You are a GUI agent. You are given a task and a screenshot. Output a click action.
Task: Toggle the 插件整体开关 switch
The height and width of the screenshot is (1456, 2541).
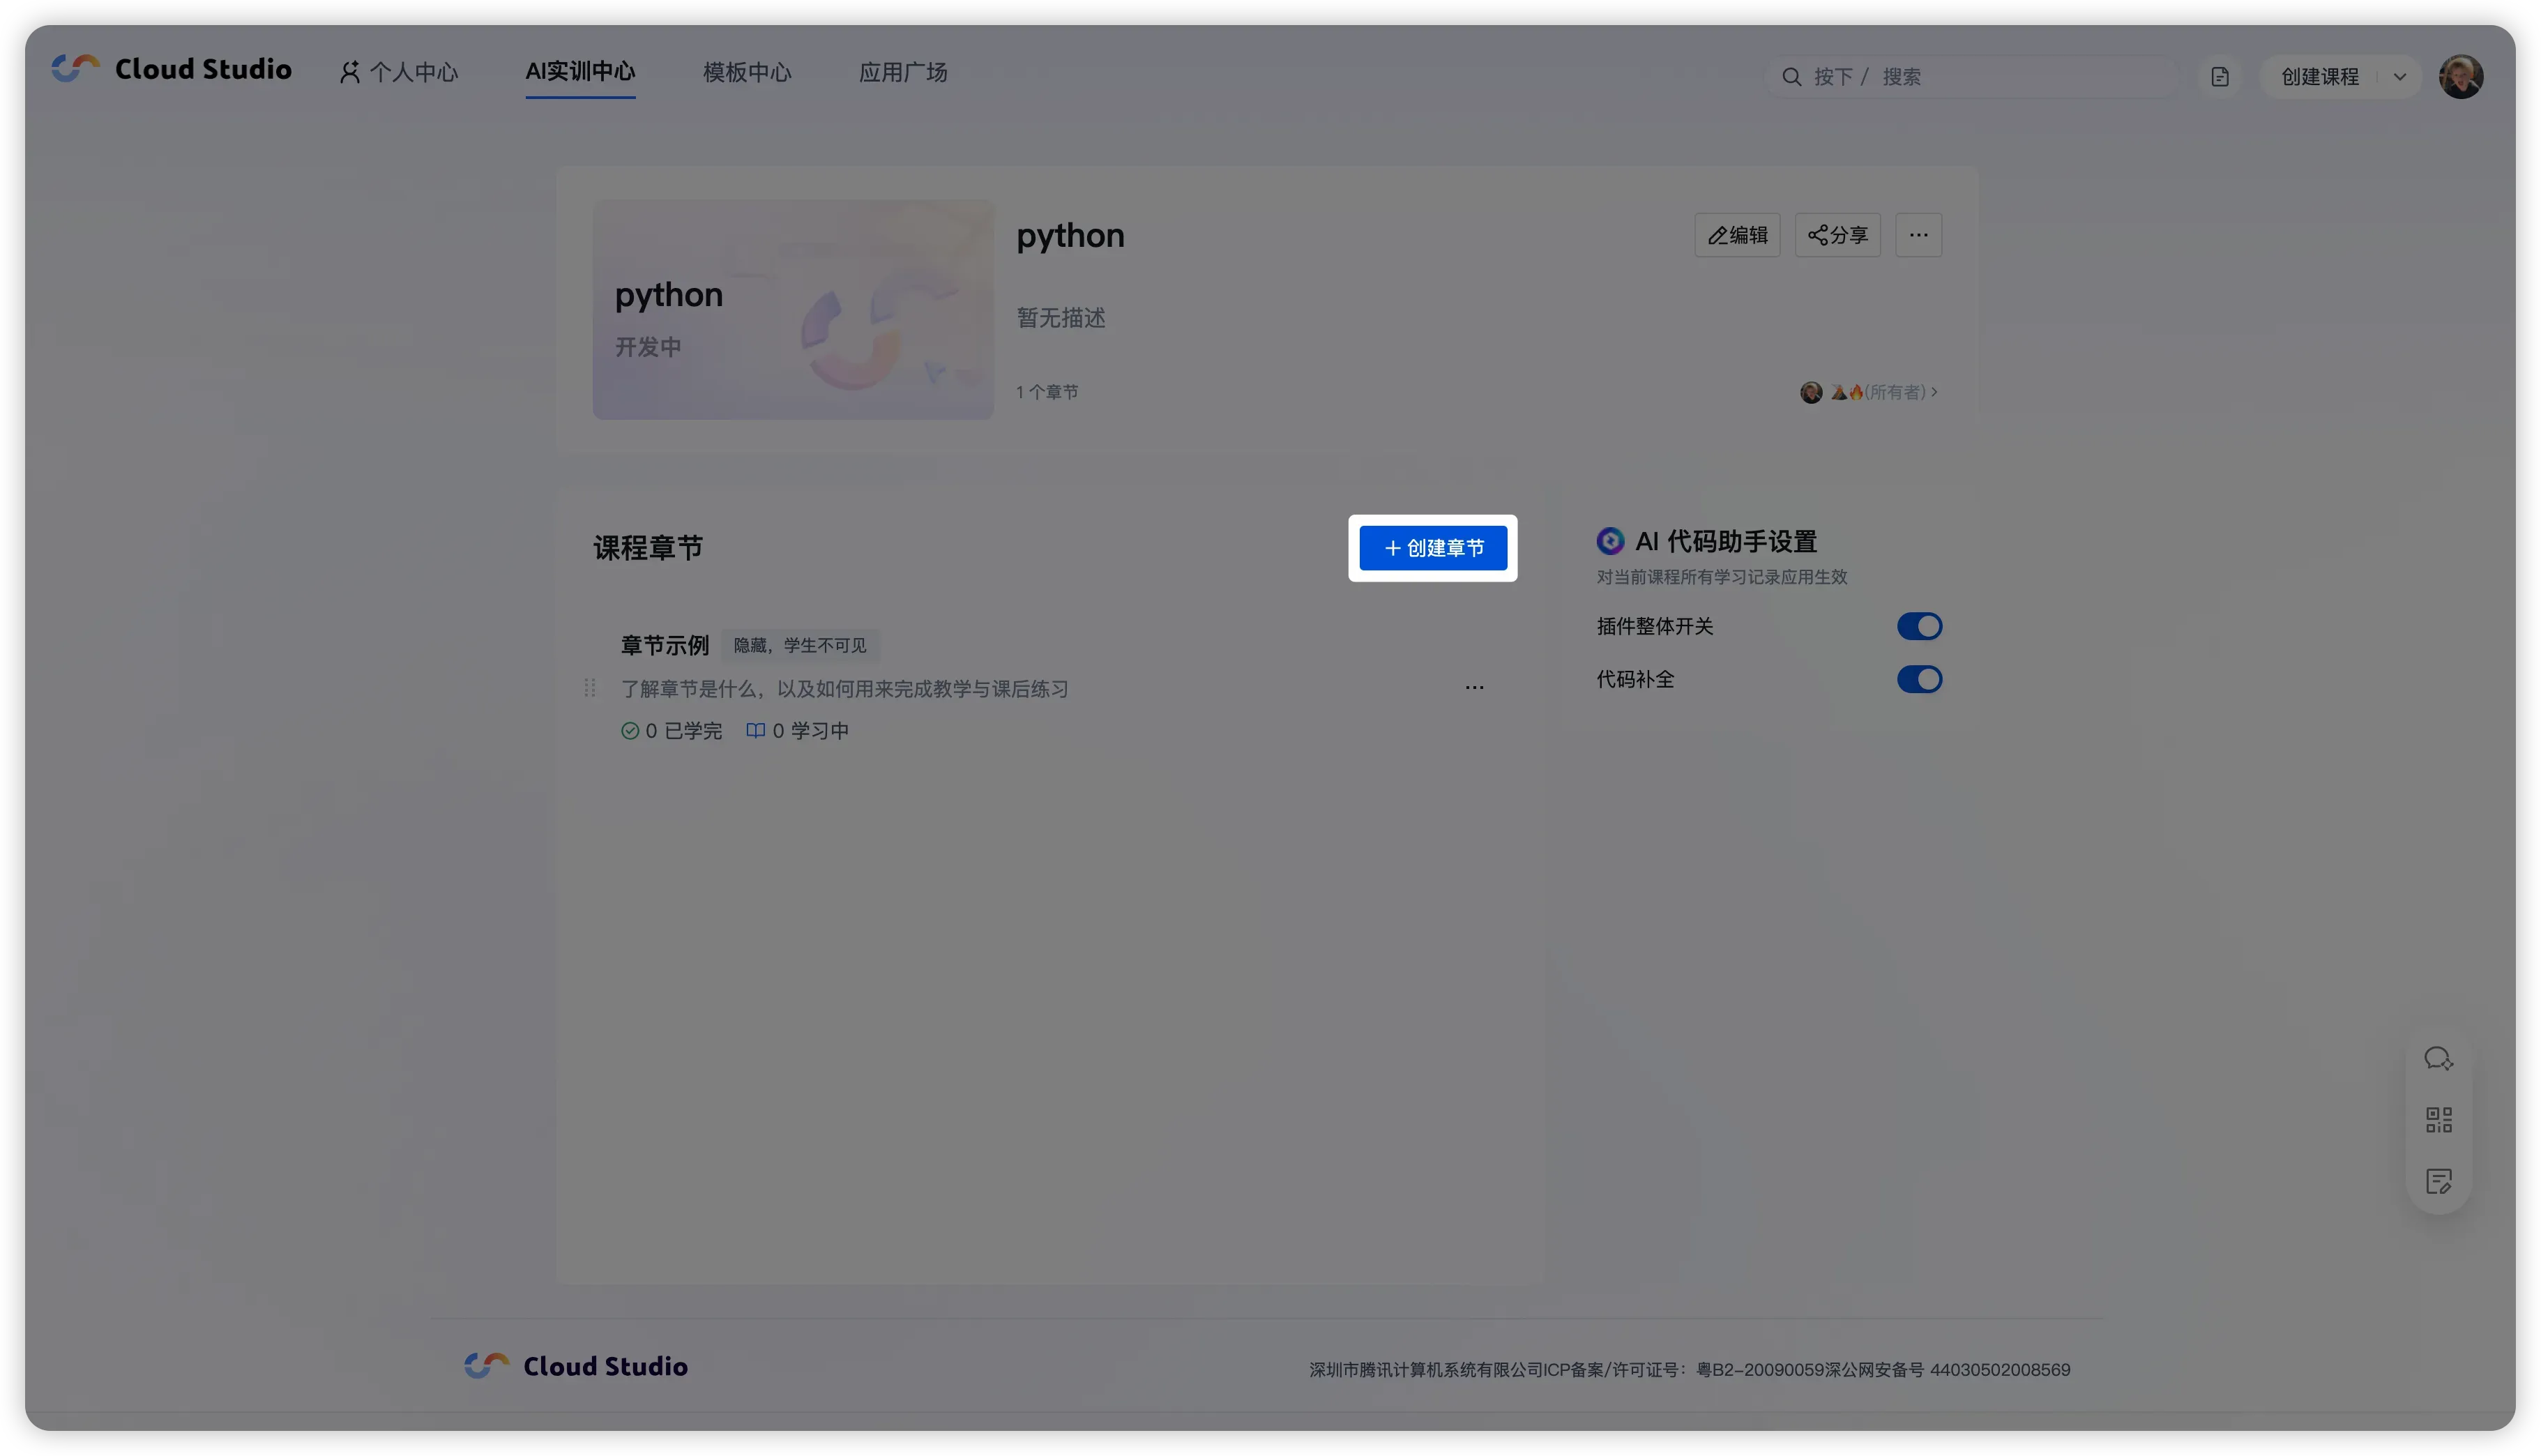tap(1919, 626)
